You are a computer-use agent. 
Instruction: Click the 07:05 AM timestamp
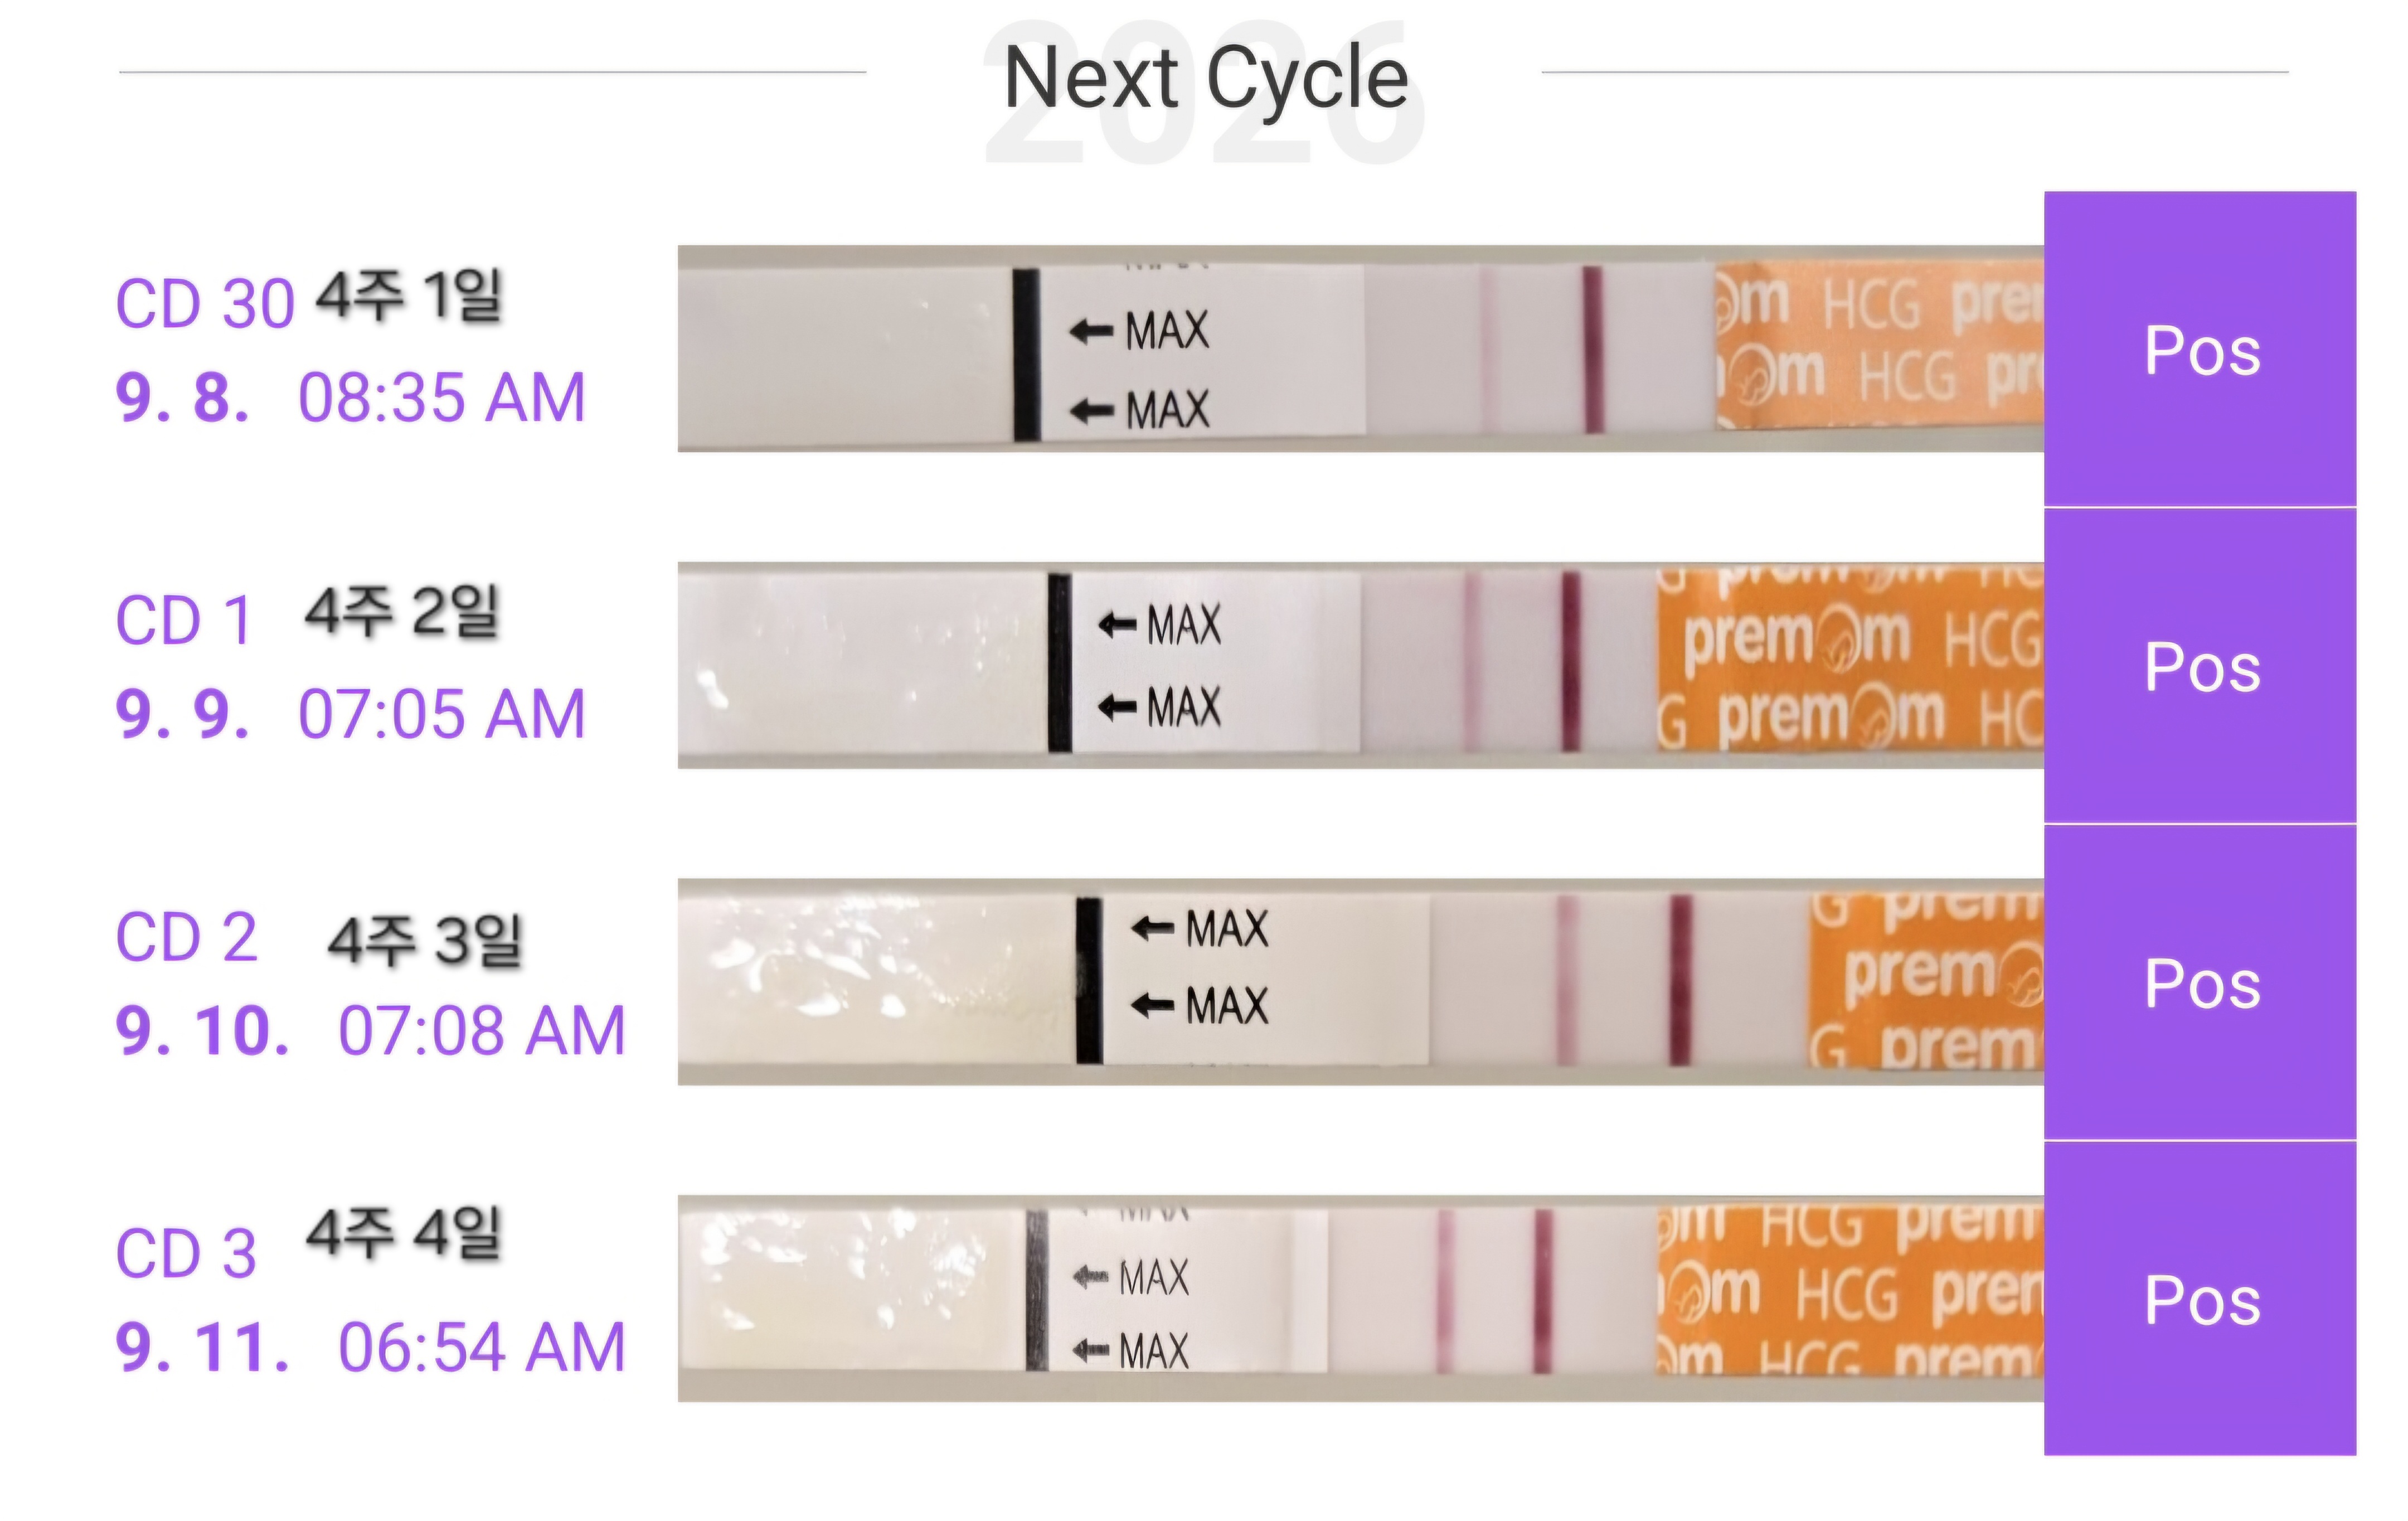pos(441,713)
